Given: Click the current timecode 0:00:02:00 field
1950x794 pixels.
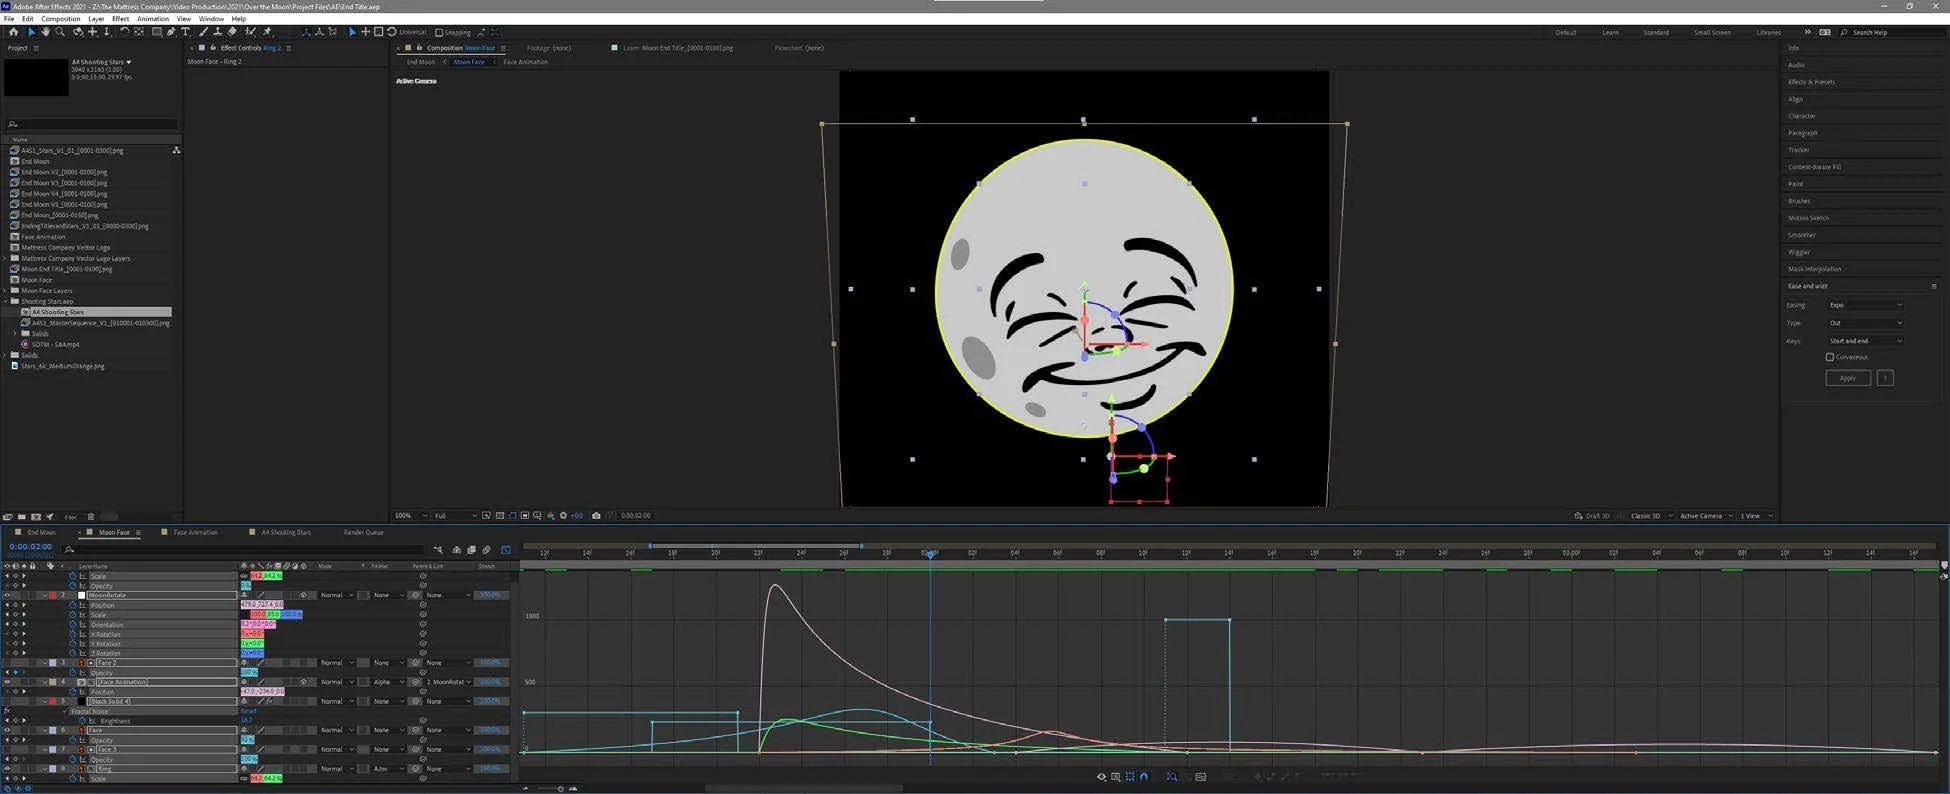Looking at the screenshot, I should [x=30, y=547].
